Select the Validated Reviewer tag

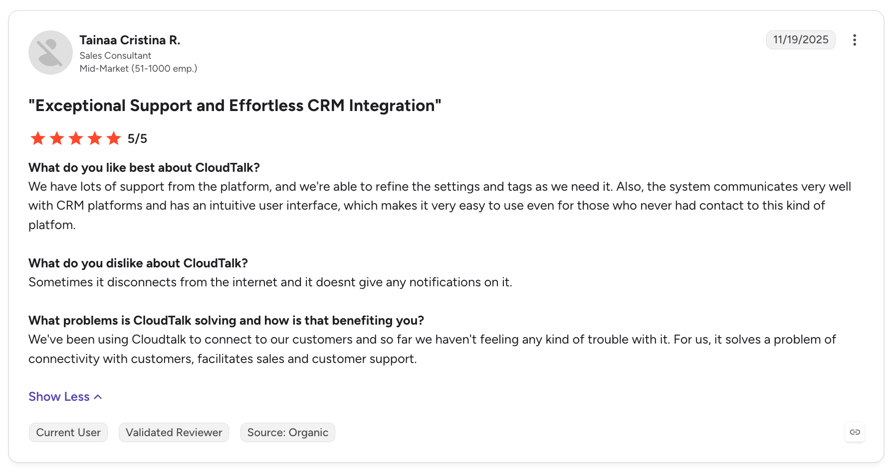(174, 433)
